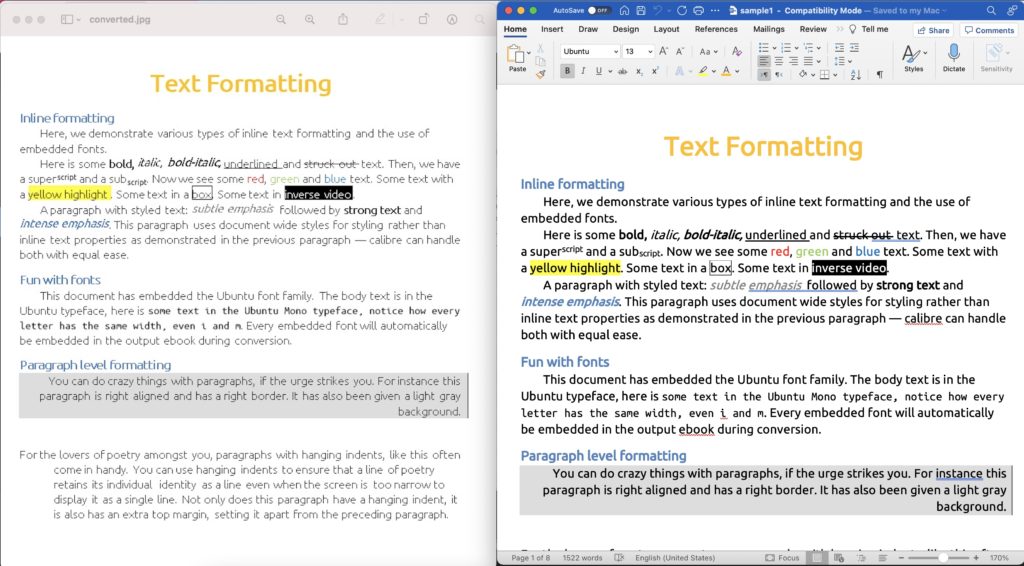
Task: Open Preview sidebar view dropdown
Action: click(71, 20)
